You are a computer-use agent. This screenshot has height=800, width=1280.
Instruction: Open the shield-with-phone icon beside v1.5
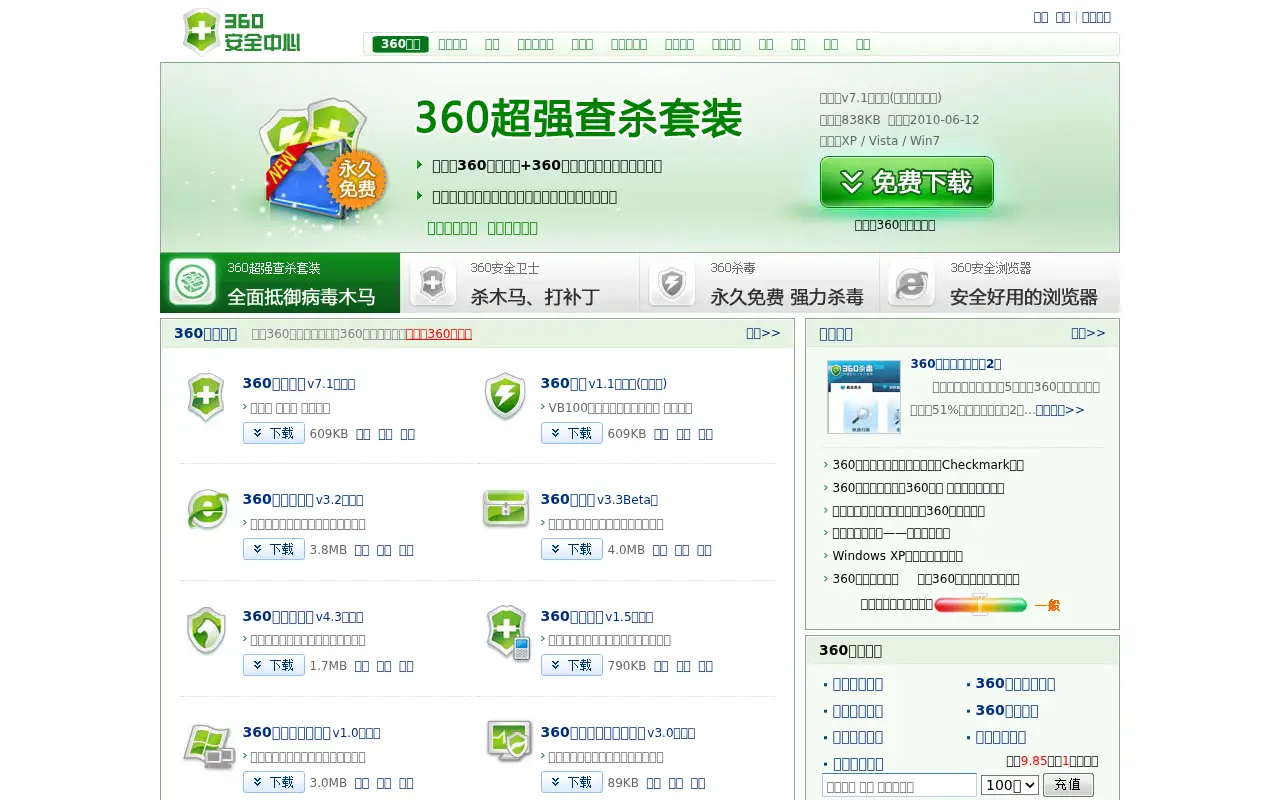[507, 632]
